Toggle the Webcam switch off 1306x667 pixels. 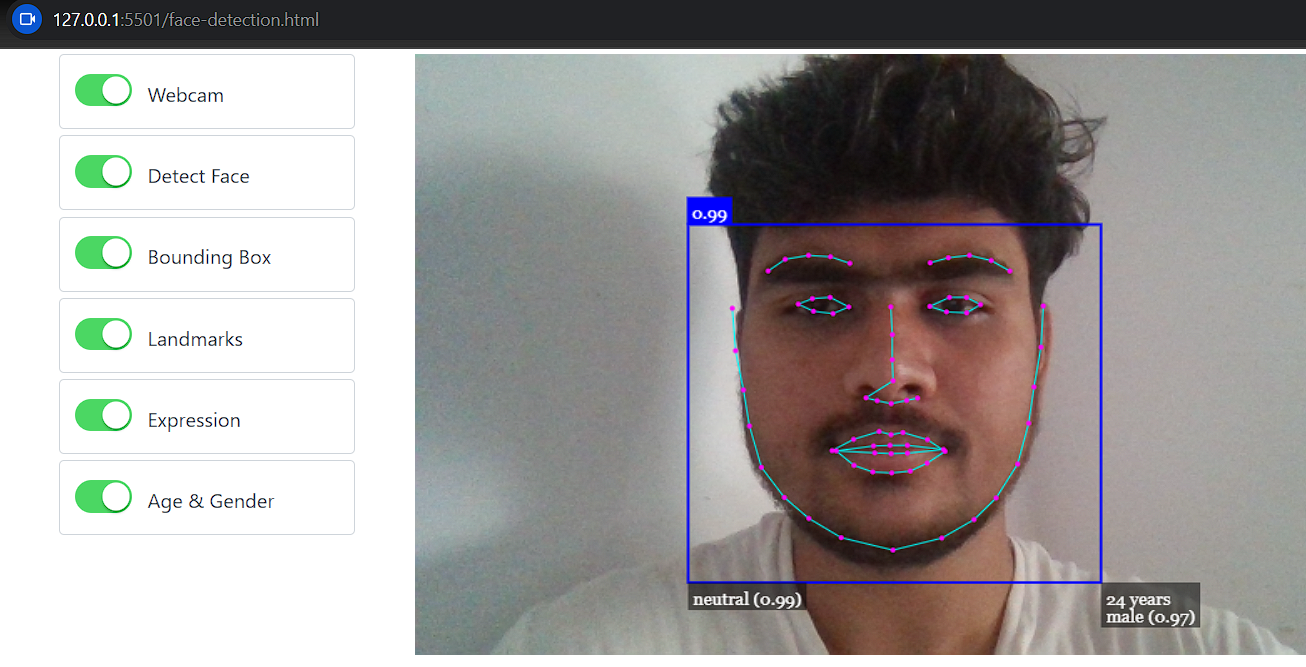(103, 90)
